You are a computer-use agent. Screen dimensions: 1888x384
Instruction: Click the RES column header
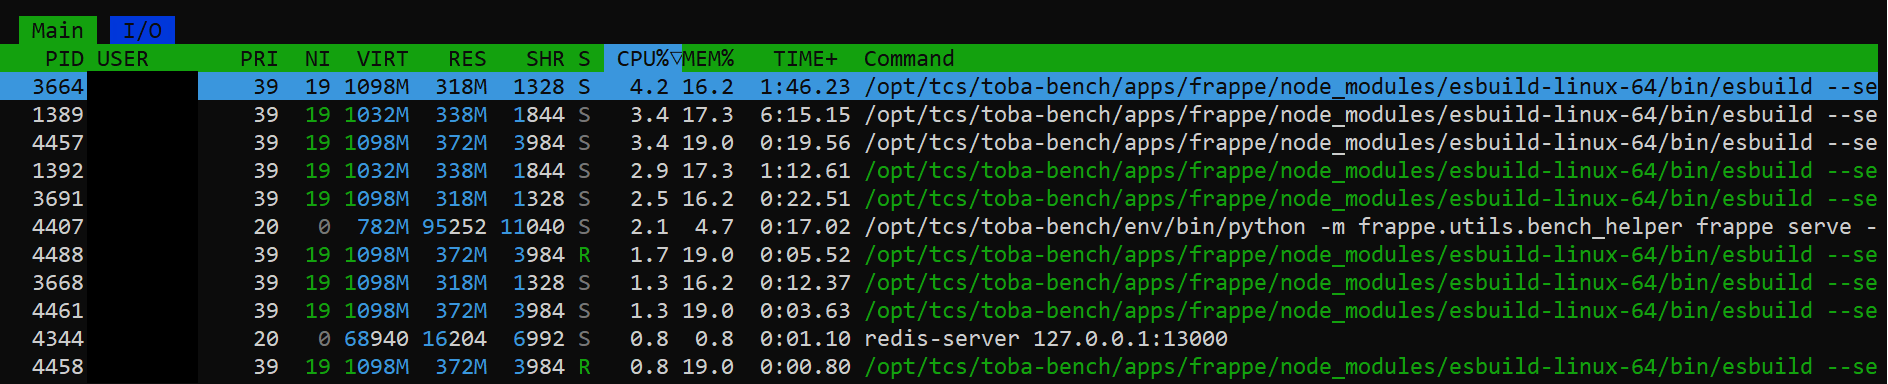[x=467, y=58]
